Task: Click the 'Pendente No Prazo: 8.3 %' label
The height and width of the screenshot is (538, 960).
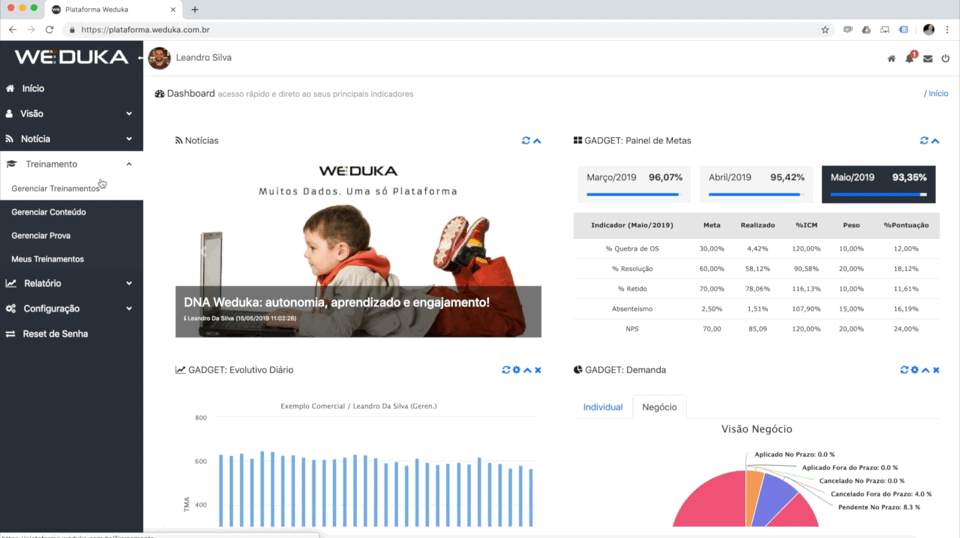Action: (879, 507)
